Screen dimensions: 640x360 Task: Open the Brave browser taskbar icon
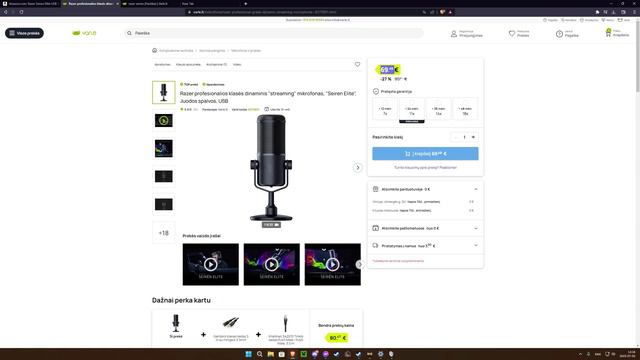tap(292, 354)
